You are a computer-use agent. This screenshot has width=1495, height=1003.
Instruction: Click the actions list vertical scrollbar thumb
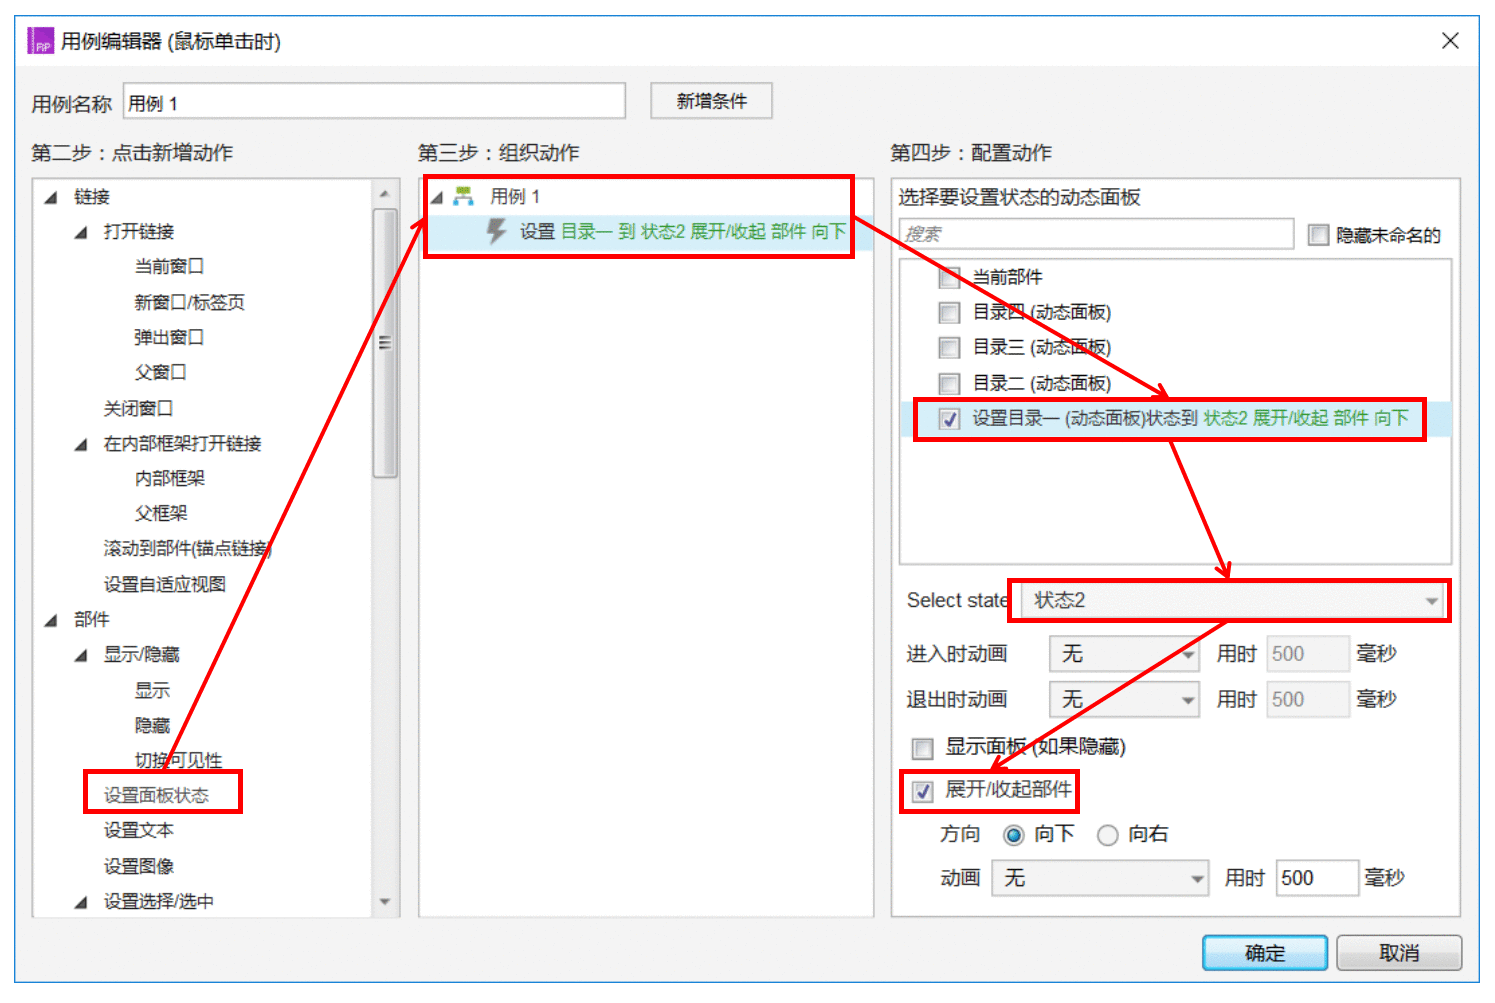tap(385, 343)
